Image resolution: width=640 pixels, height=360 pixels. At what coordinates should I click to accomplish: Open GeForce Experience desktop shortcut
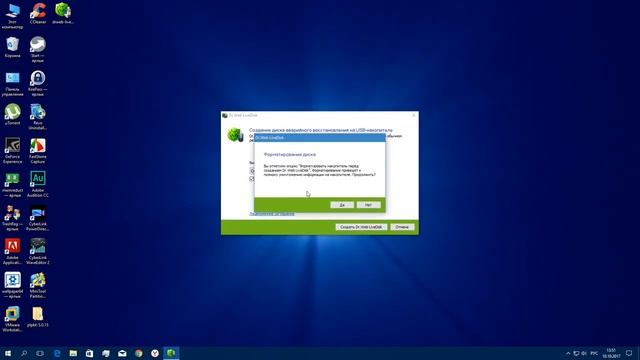pyautogui.click(x=13, y=151)
